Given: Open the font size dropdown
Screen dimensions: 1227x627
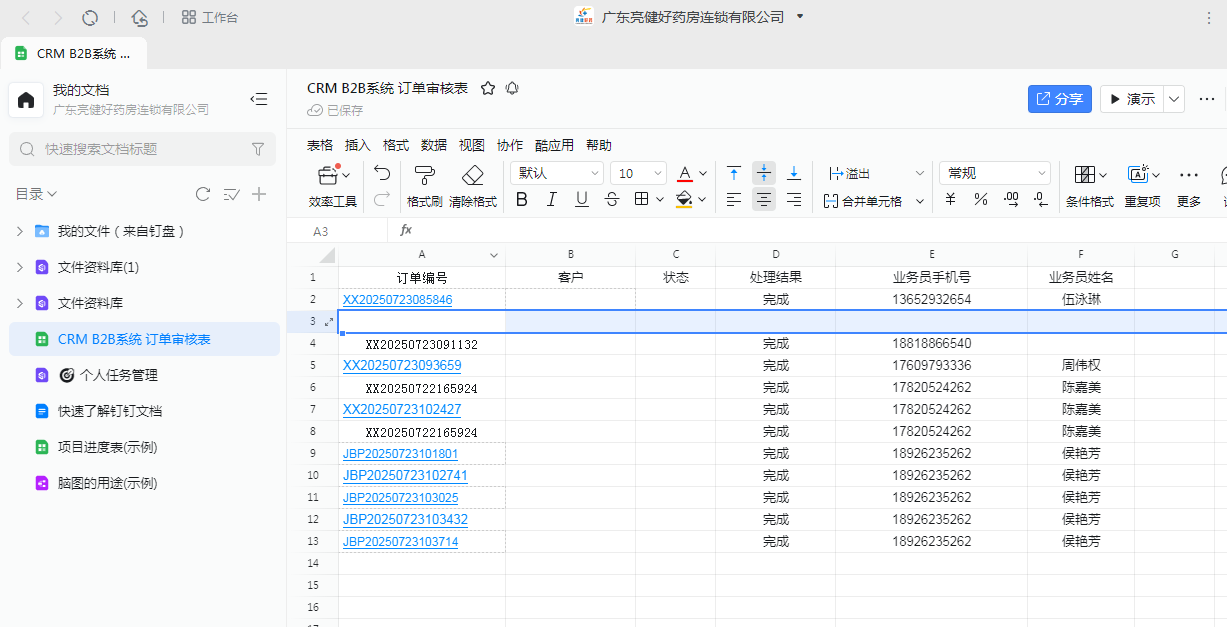Looking at the screenshot, I should tap(638, 173).
